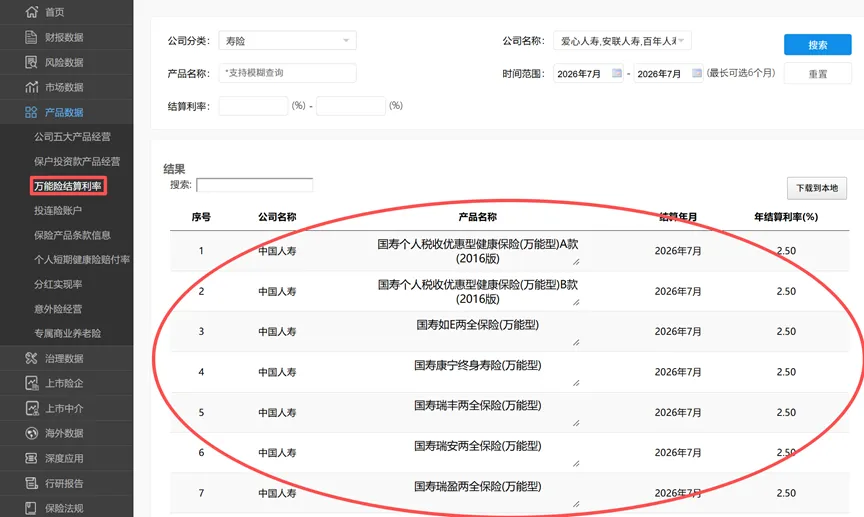Click the 2026年7月 date in row 5
864x517 pixels.
click(x=678, y=412)
